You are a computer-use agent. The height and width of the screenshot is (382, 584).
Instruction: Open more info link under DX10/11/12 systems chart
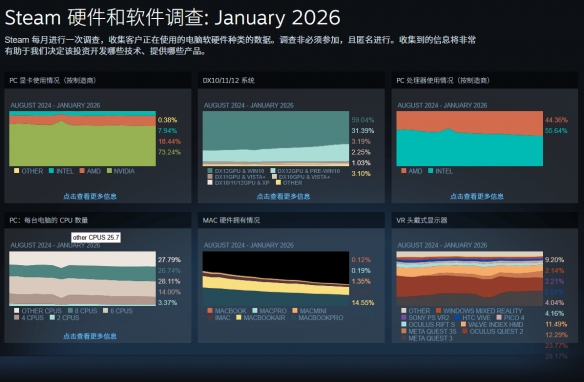[283, 196]
